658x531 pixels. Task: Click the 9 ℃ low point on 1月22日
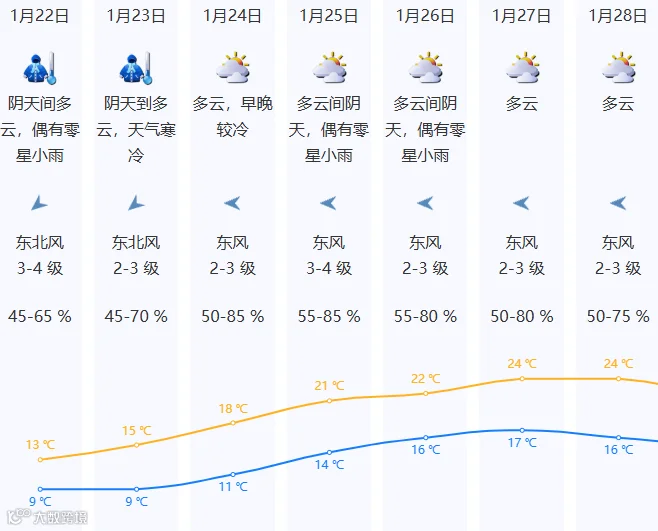(40, 489)
